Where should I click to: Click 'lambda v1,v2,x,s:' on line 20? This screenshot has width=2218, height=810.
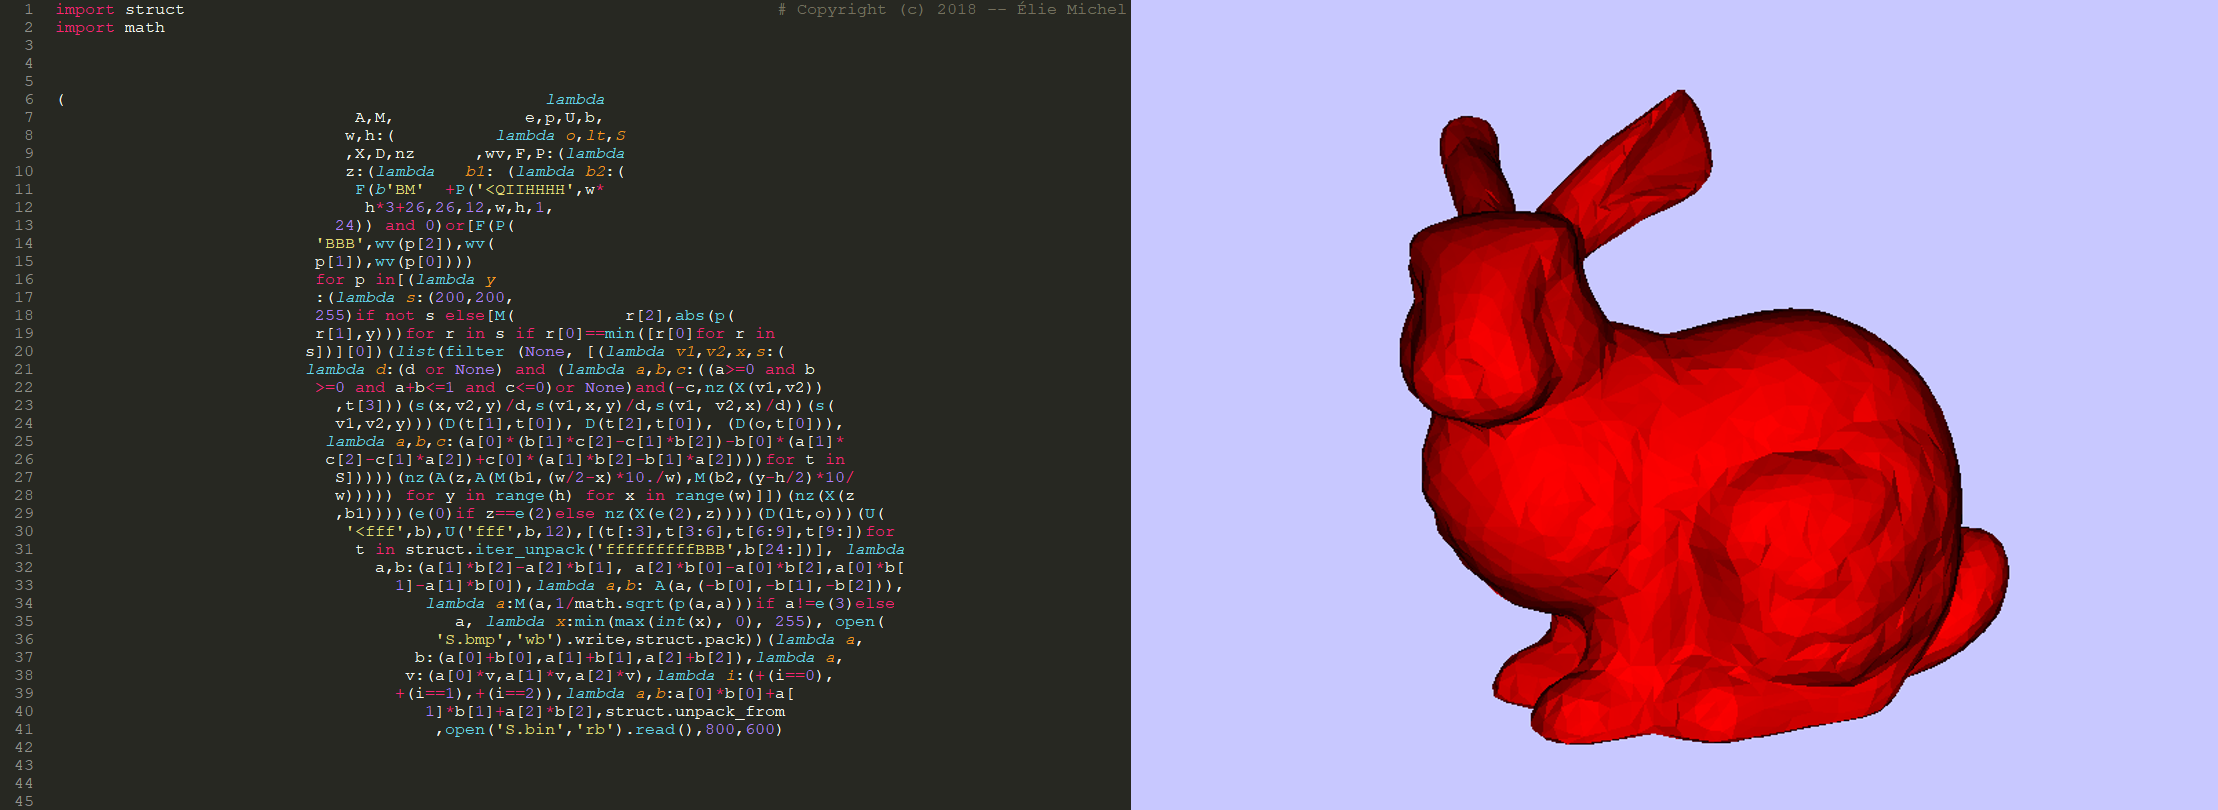(x=690, y=352)
